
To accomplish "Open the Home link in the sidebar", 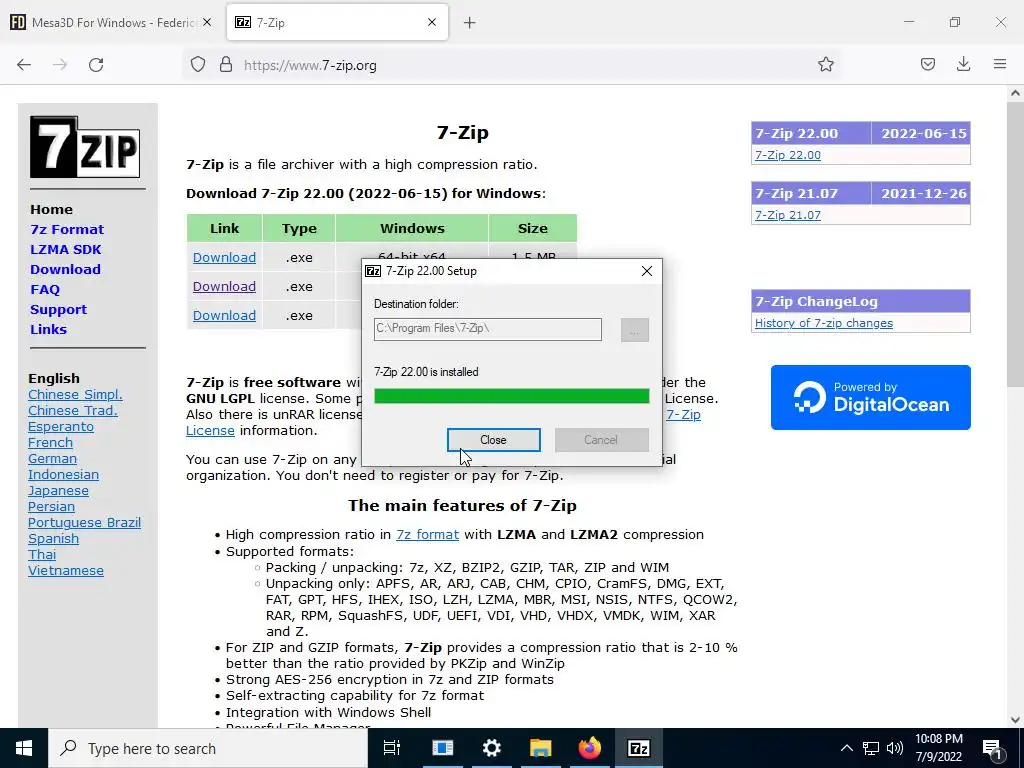I will [x=52, y=210].
